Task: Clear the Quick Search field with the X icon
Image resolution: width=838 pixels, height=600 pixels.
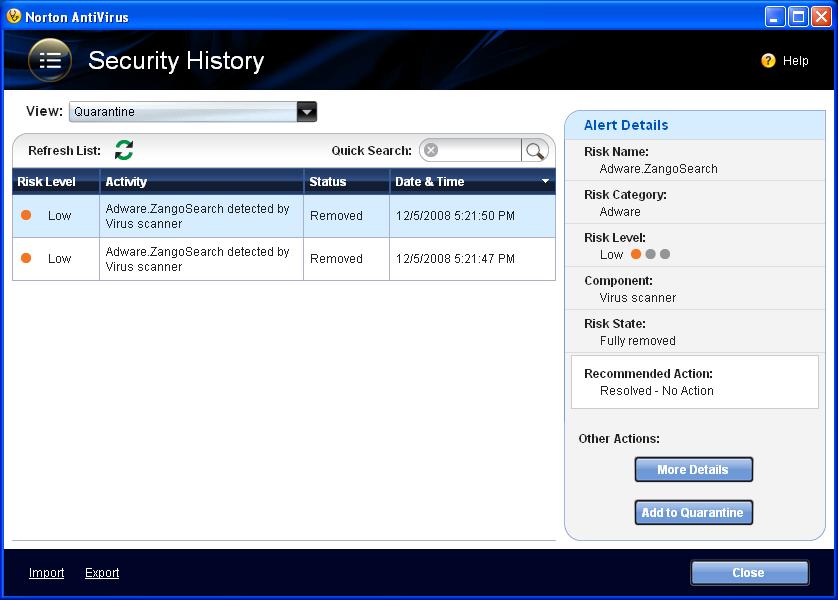Action: 431,150
